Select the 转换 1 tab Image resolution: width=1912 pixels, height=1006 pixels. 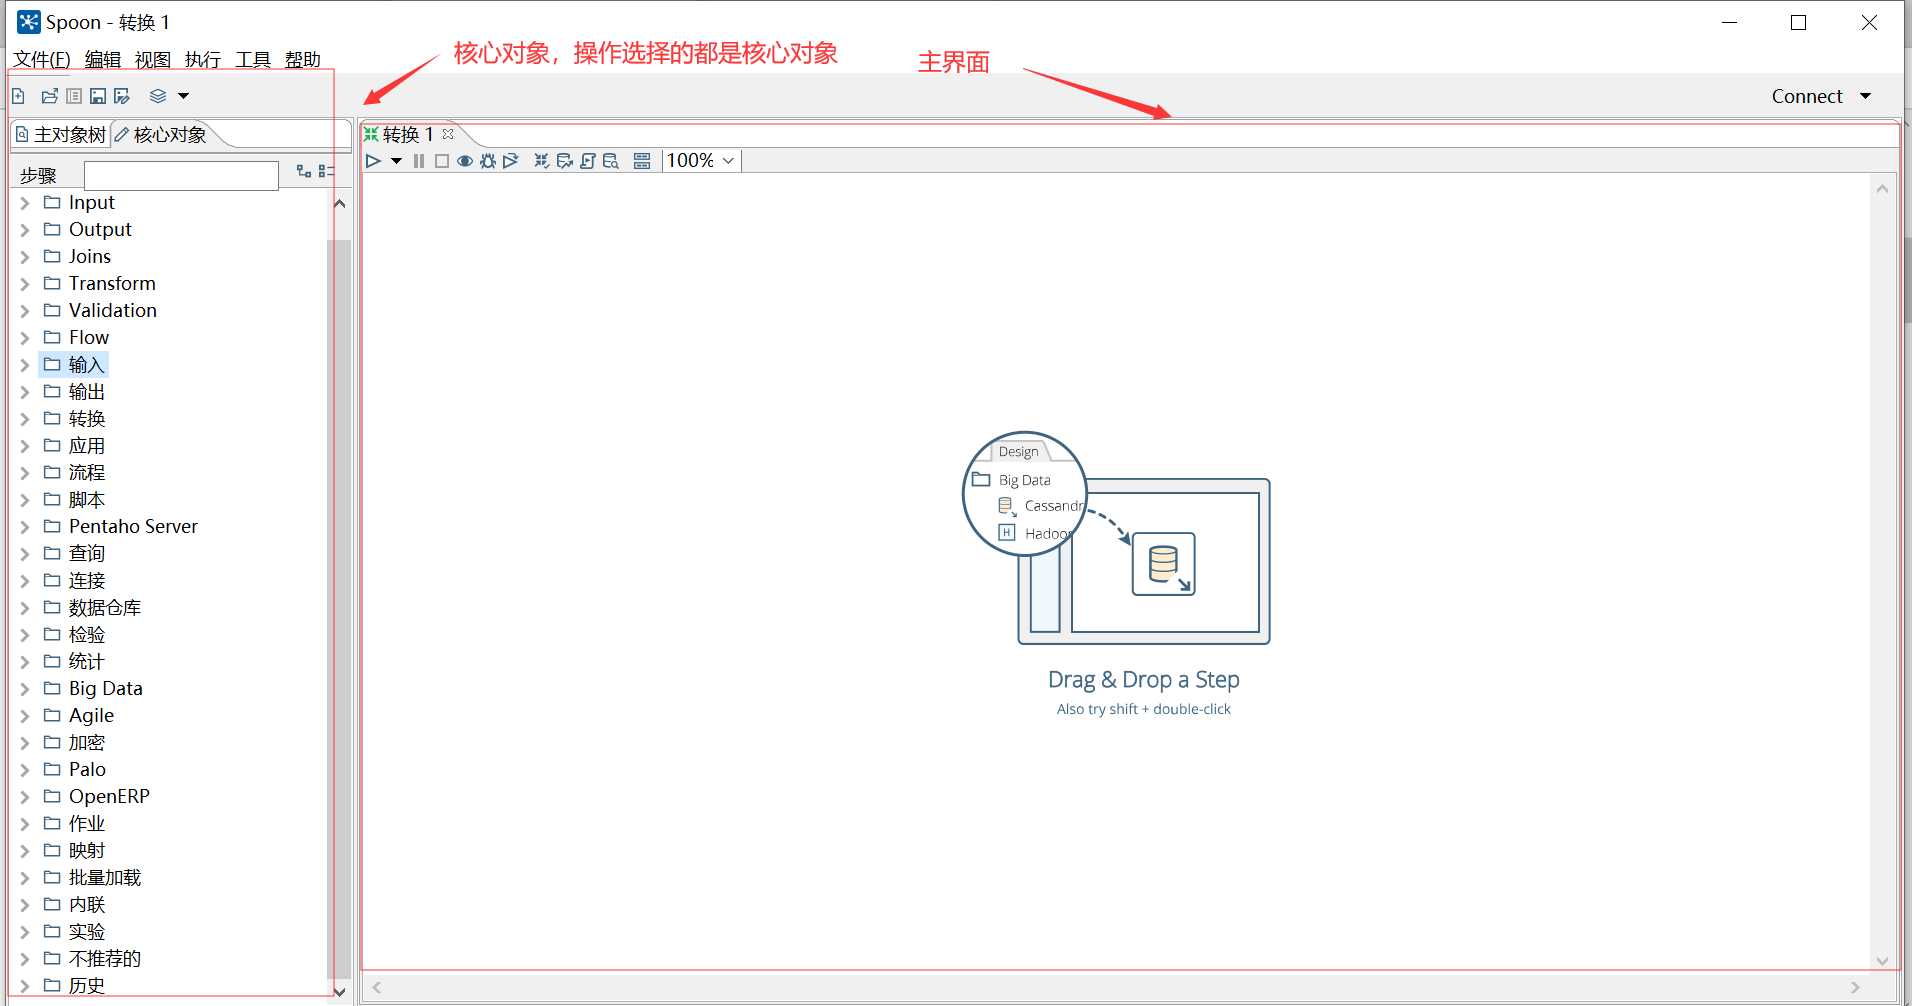pos(408,134)
